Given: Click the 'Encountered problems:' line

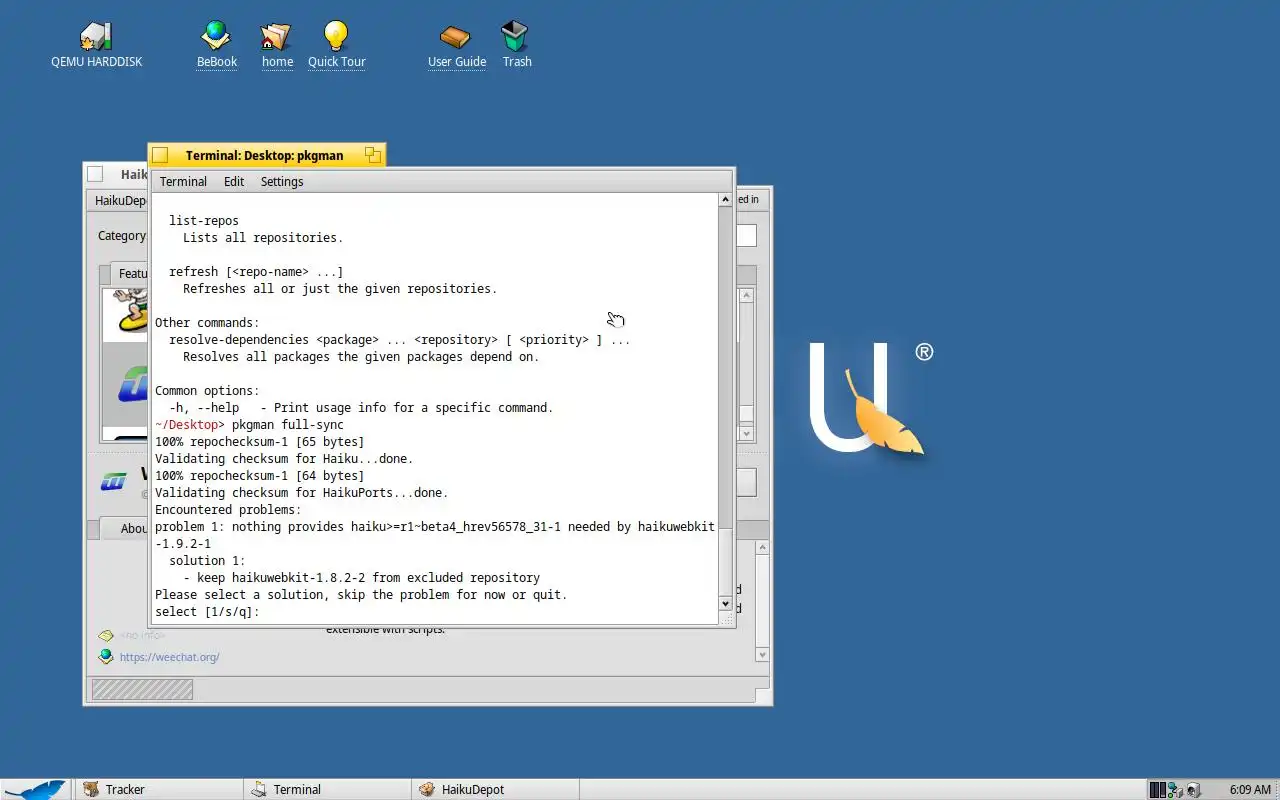Looking at the screenshot, I should point(228,509).
